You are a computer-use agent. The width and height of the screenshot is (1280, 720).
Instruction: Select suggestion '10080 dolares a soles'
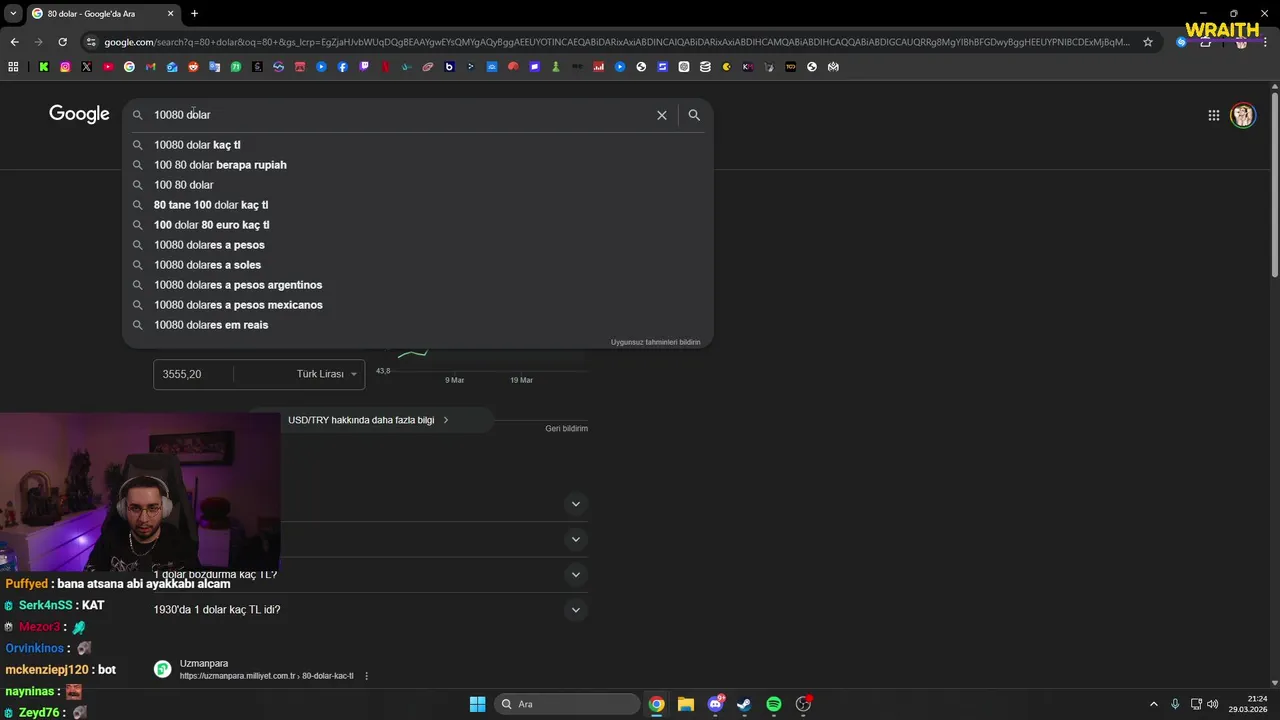click(418, 265)
